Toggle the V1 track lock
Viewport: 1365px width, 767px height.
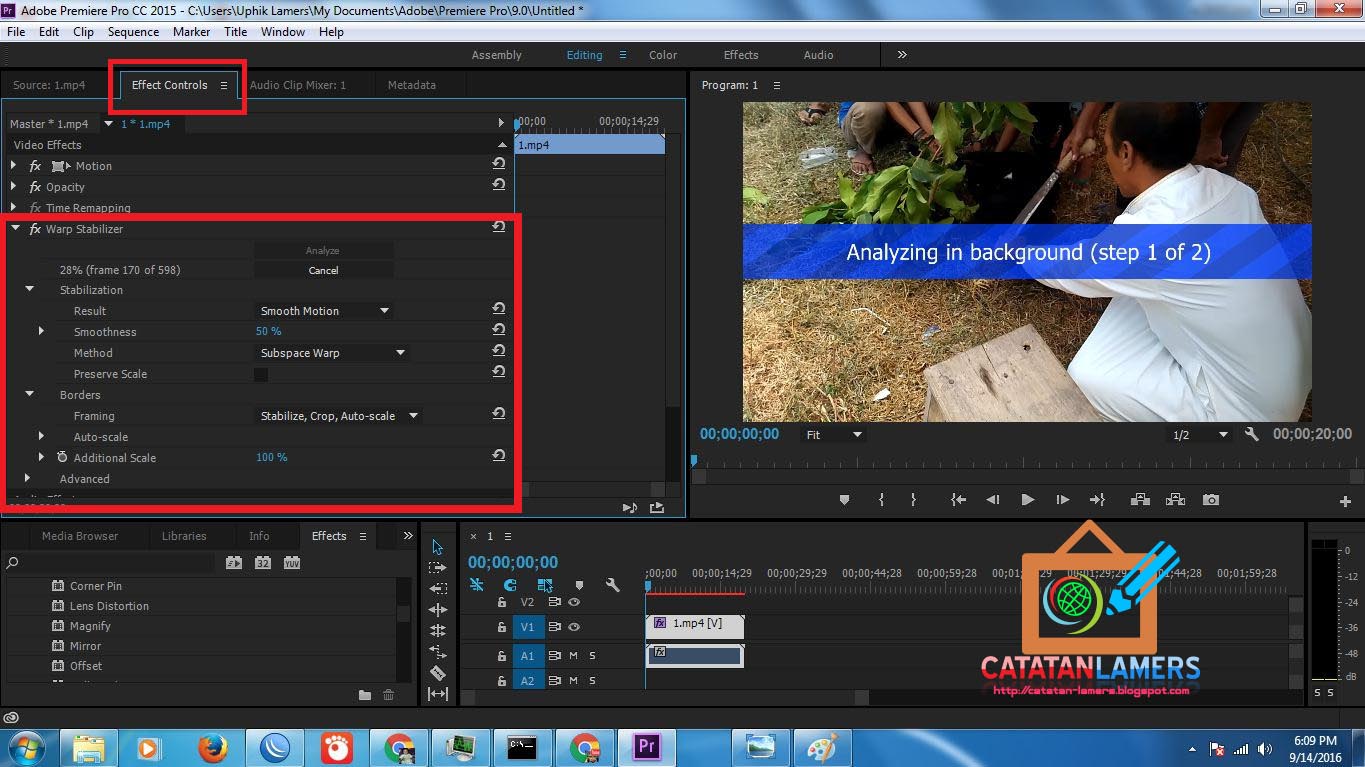pos(502,627)
